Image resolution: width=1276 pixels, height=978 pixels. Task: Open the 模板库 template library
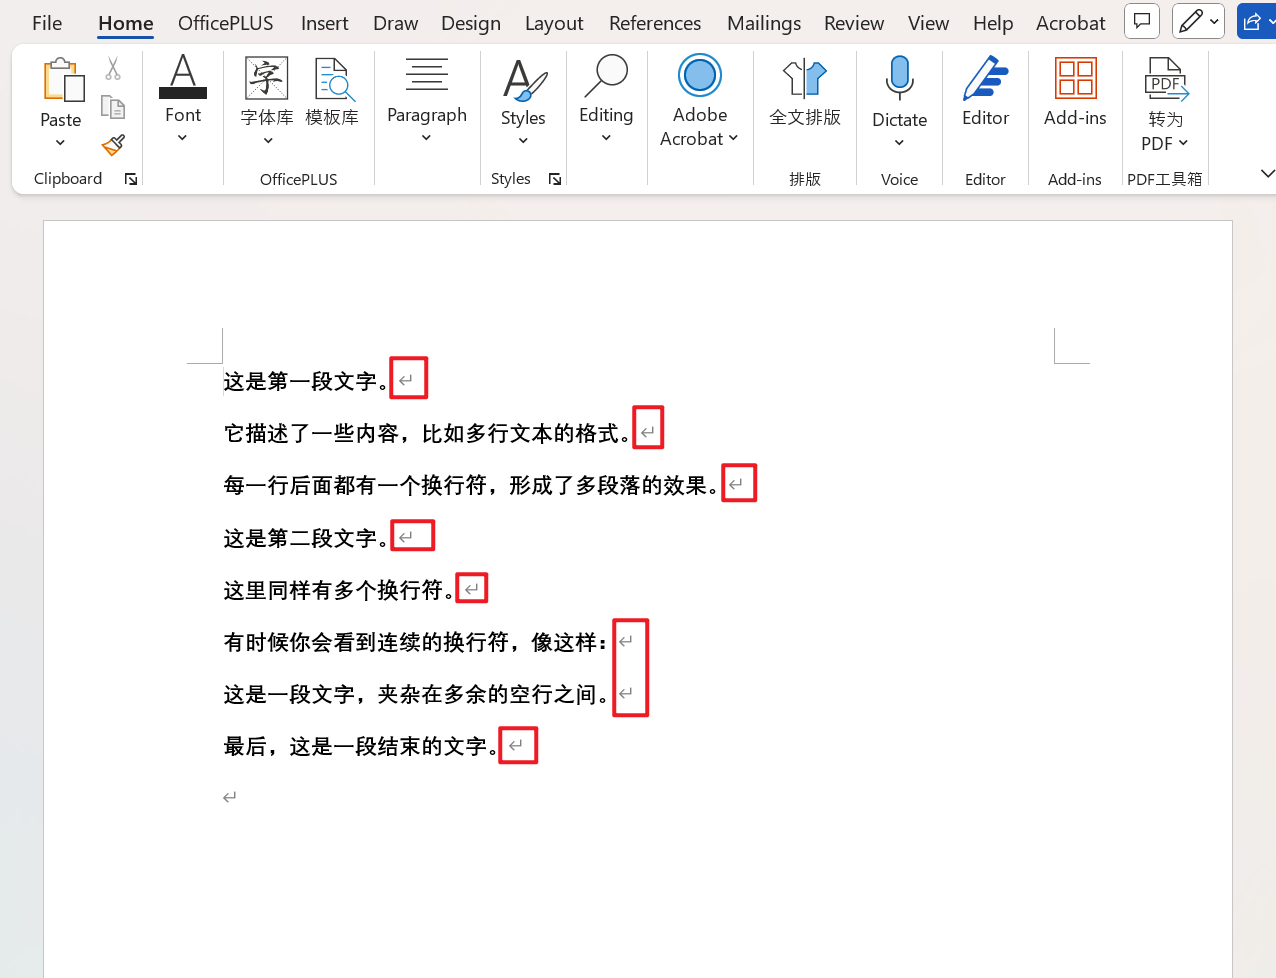tap(332, 92)
